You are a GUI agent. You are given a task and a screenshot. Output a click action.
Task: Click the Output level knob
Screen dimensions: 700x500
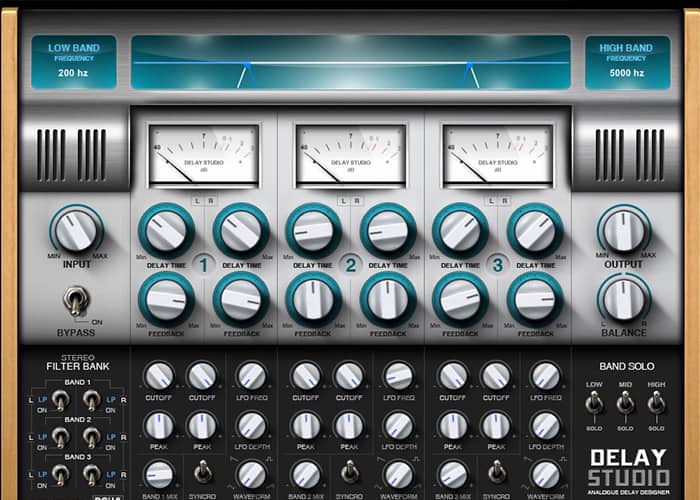pyautogui.click(x=624, y=231)
